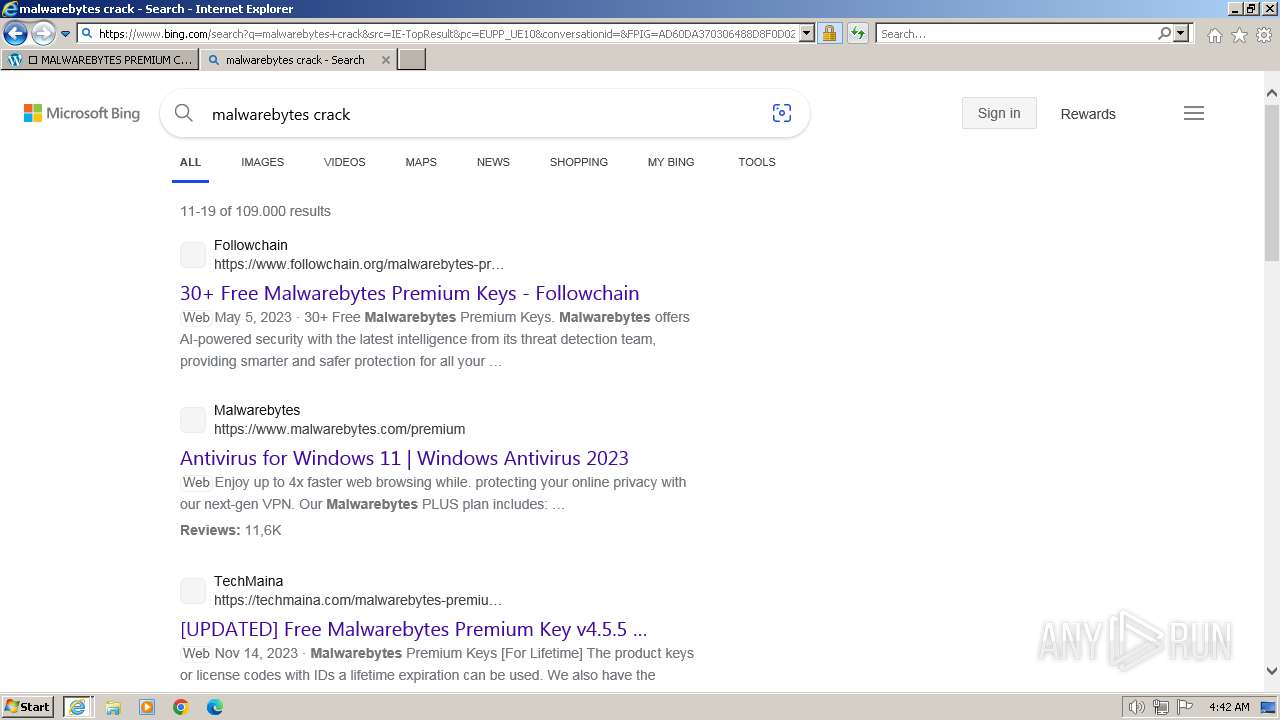
Task: Open a new blank tab
Action: coord(412,60)
